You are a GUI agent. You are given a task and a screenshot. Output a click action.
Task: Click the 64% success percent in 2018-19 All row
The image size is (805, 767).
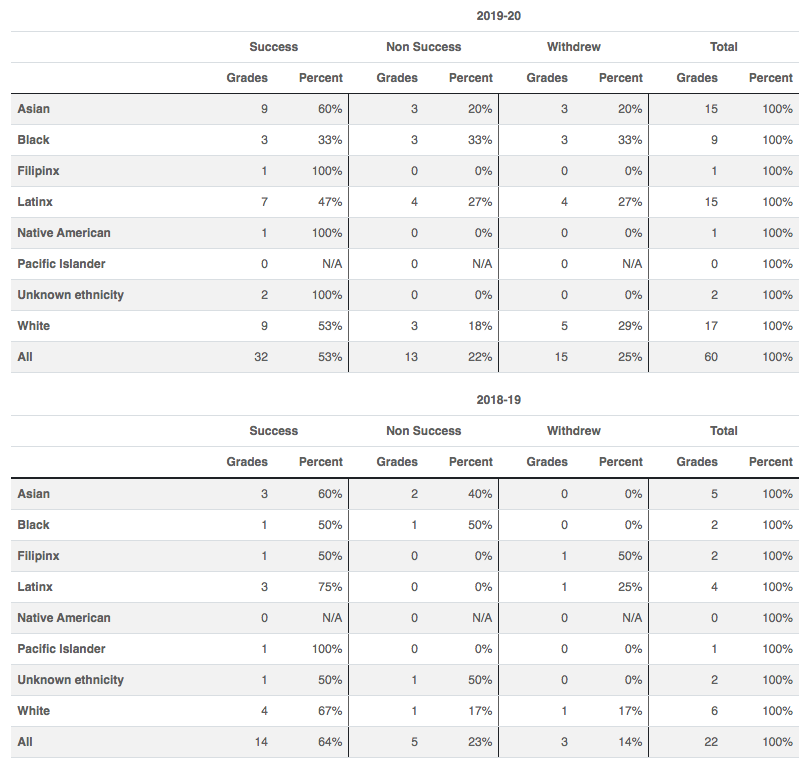pos(330,742)
